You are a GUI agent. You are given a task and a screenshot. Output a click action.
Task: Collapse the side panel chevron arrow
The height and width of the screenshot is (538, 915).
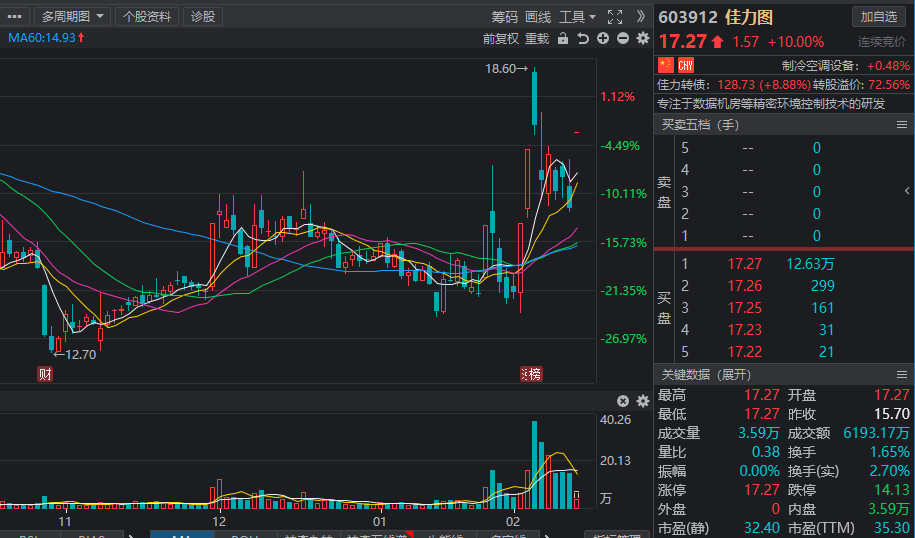click(x=907, y=191)
